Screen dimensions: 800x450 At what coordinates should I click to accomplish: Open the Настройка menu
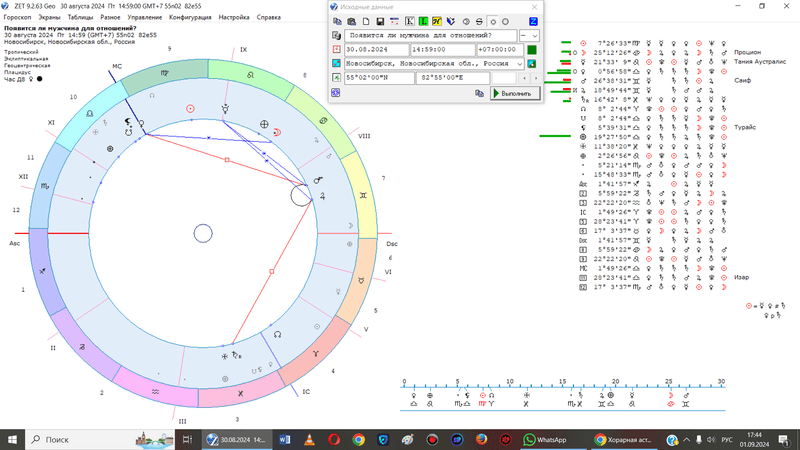[233, 17]
